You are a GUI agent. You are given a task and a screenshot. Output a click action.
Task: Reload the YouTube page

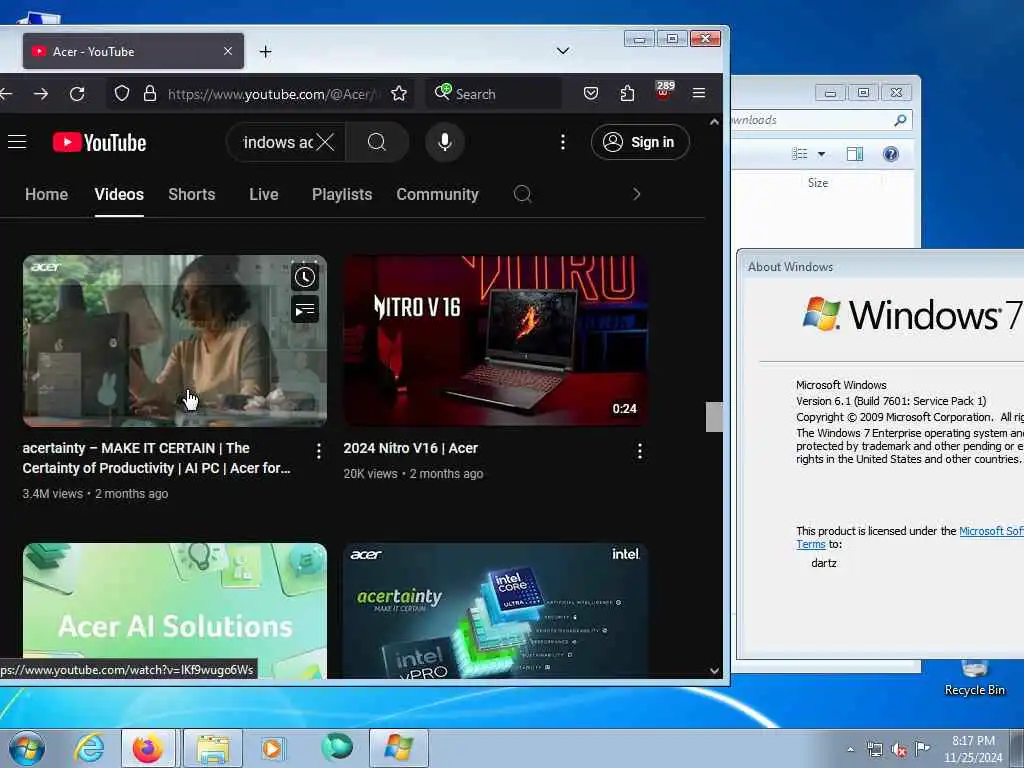coord(77,94)
